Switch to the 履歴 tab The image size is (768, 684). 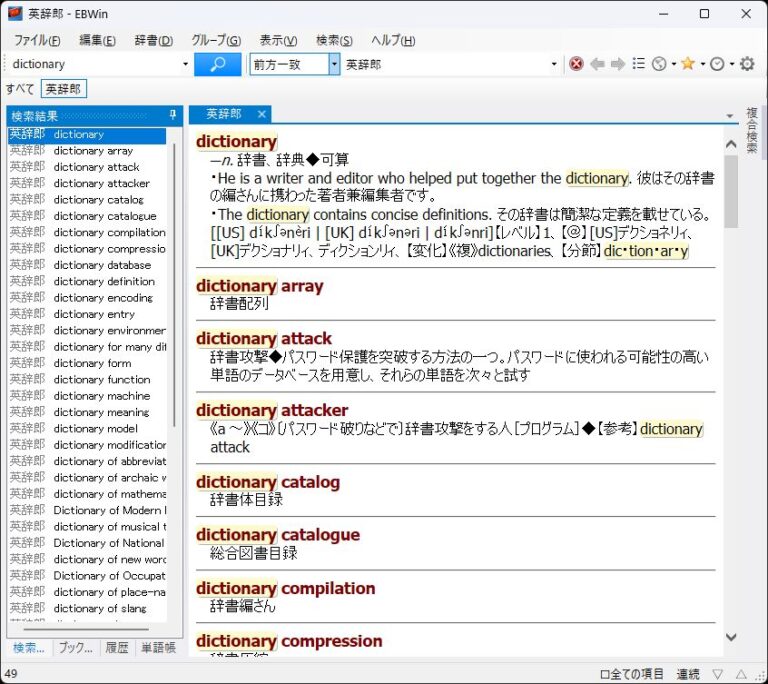point(116,647)
